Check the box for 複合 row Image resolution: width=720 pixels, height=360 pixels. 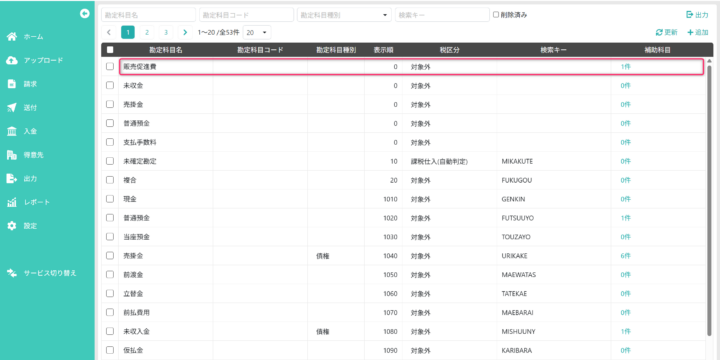[110, 180]
